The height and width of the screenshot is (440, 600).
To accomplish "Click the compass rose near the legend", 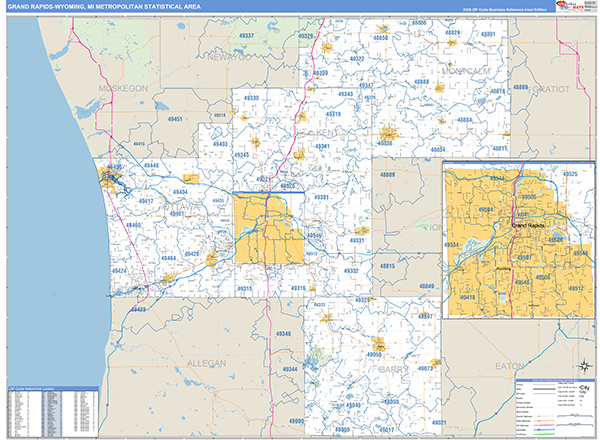I will coord(583,365).
